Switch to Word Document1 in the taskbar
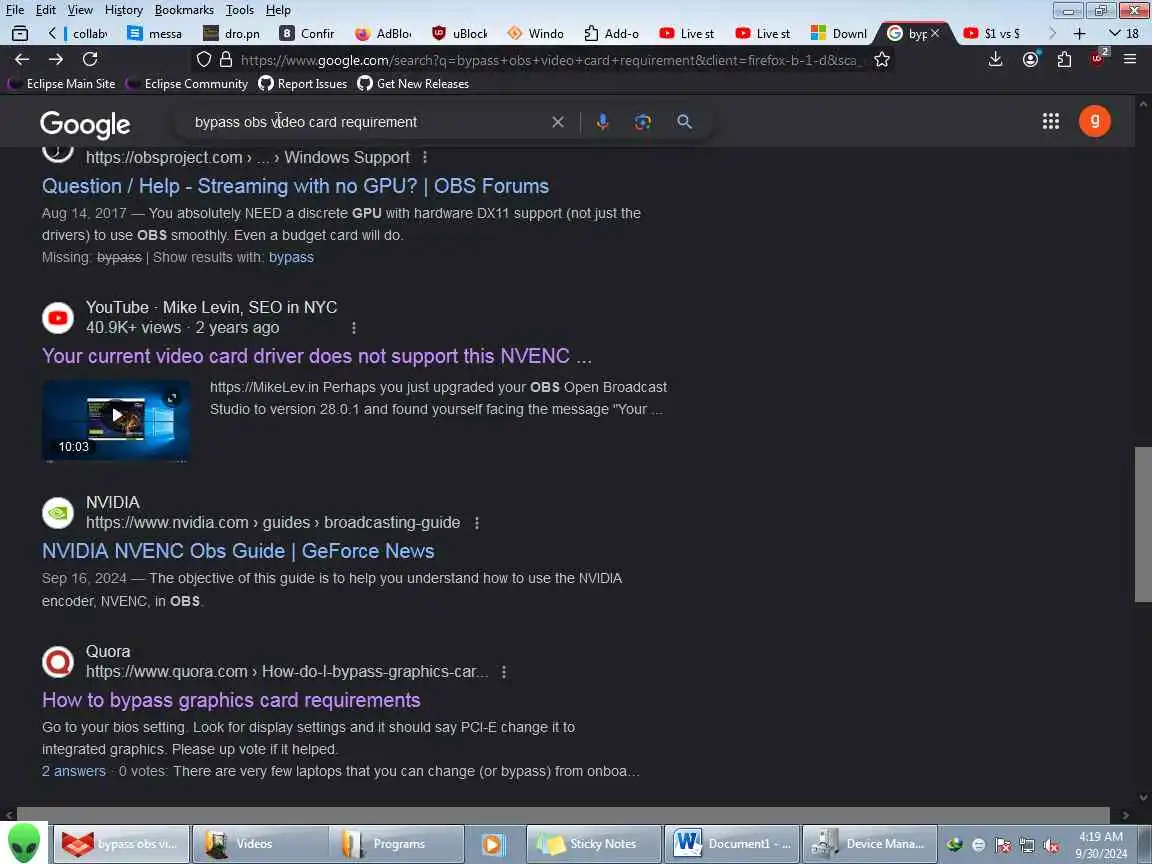Image resolution: width=1152 pixels, height=864 pixels. [732, 843]
